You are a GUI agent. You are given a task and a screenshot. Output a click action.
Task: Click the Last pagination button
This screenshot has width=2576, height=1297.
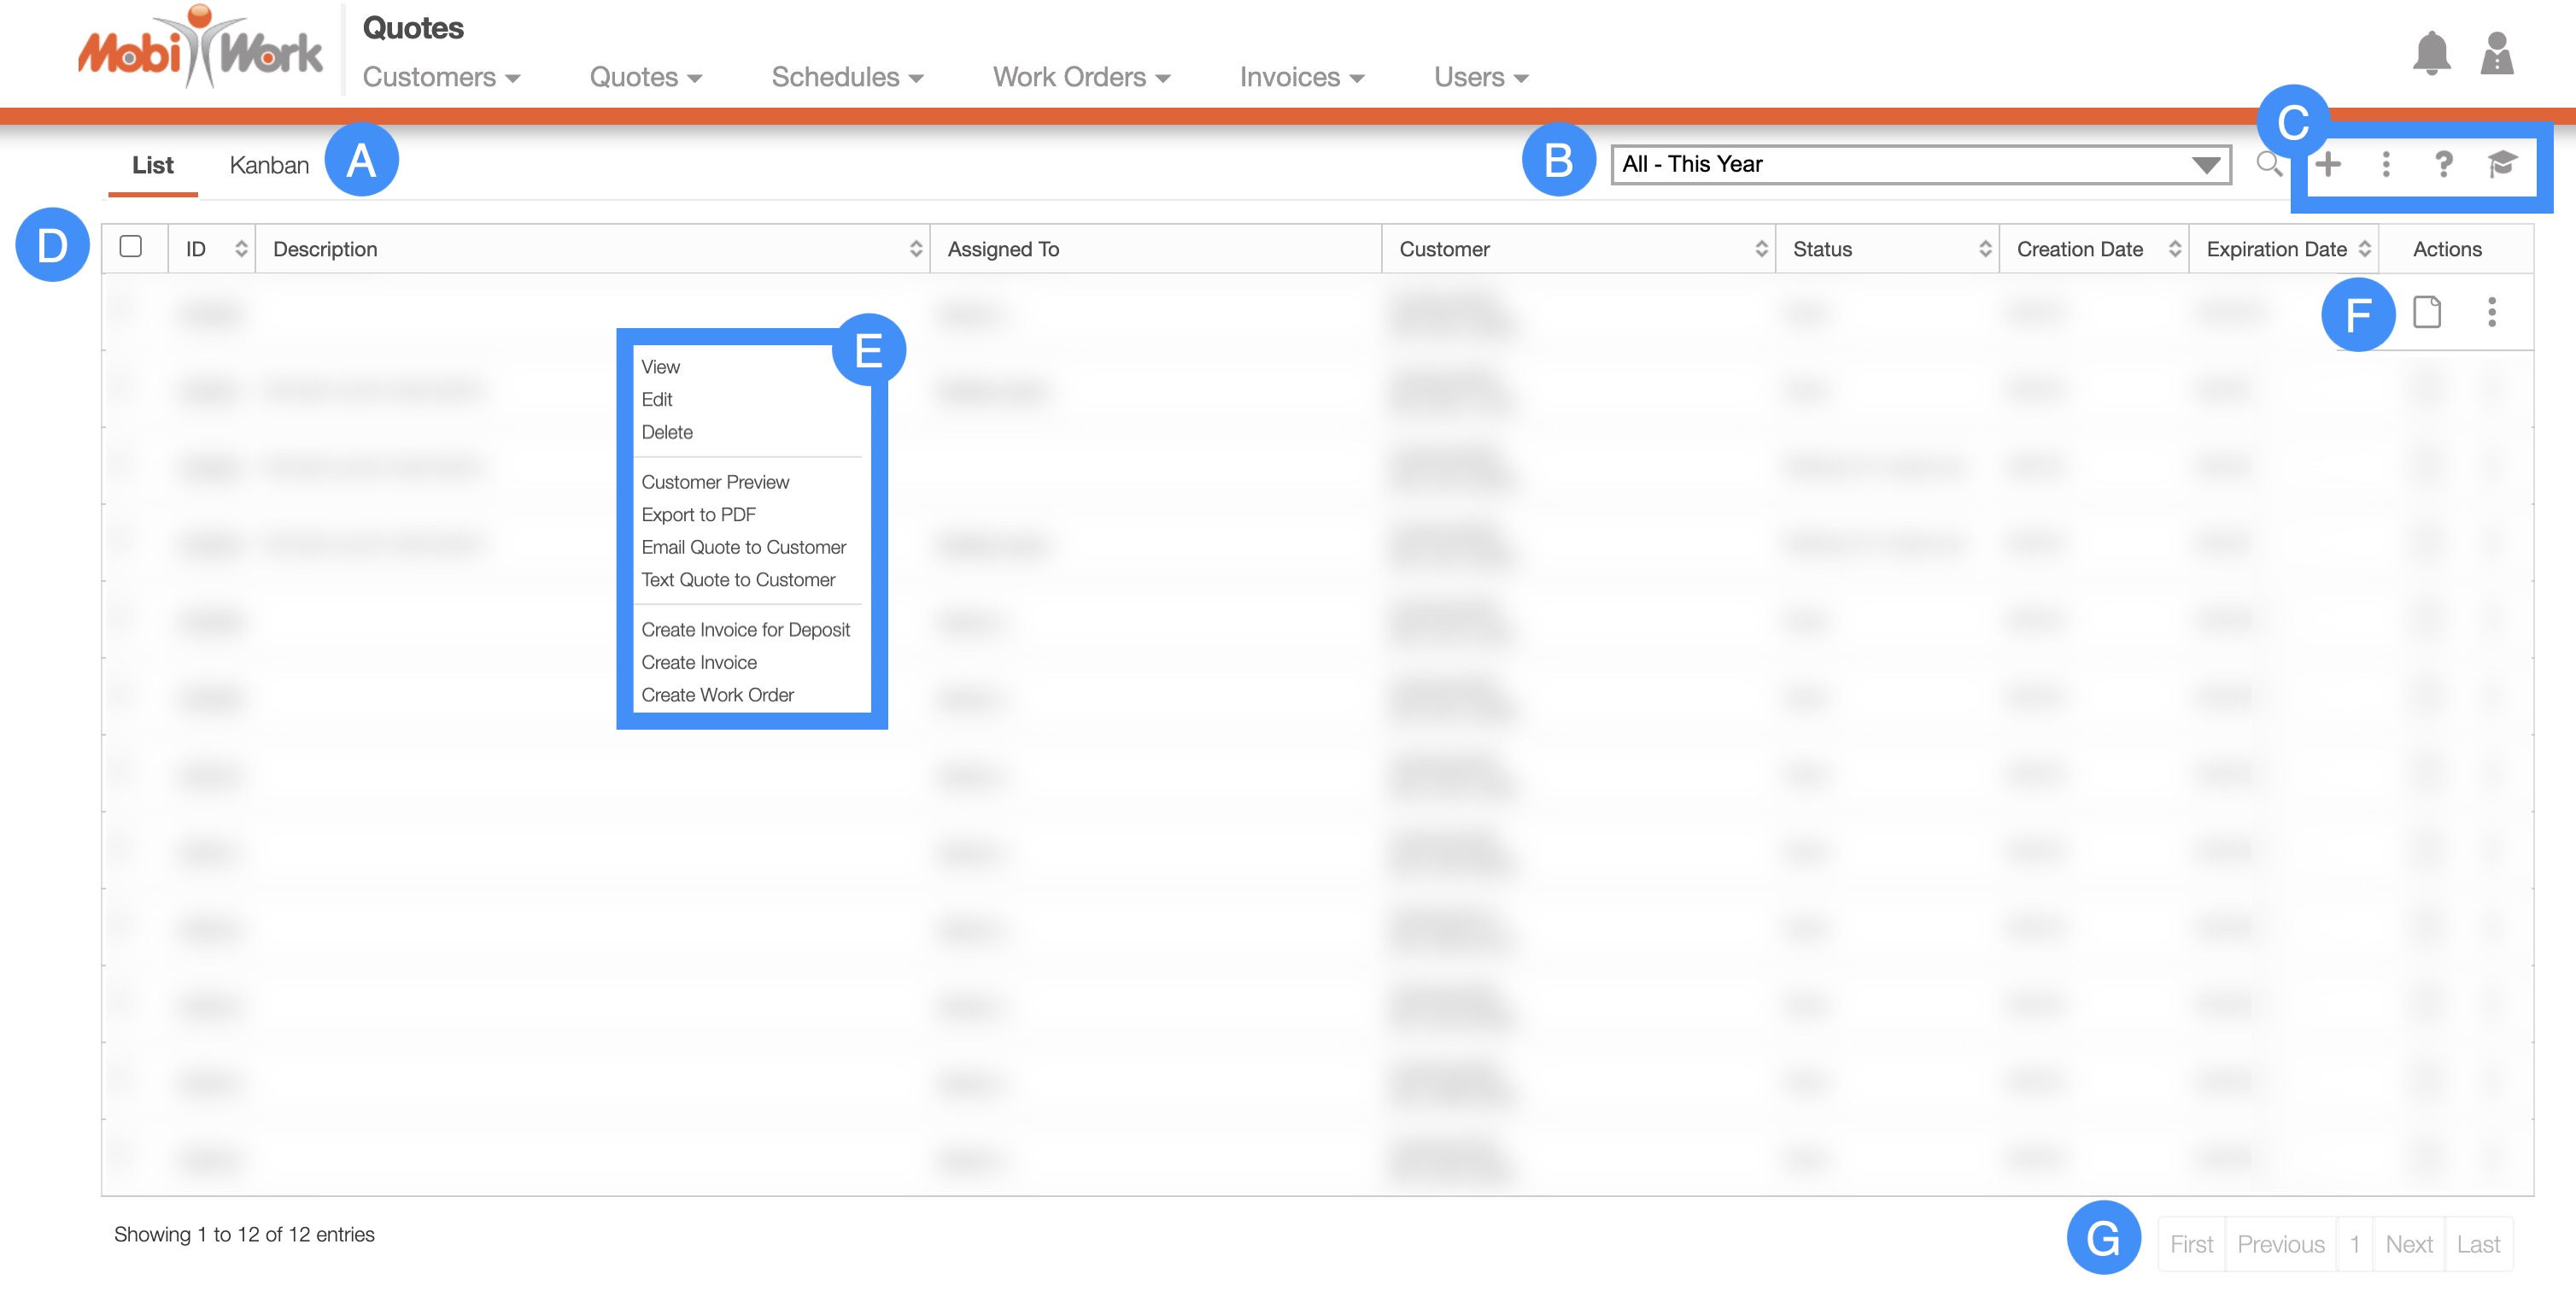2477,1244
